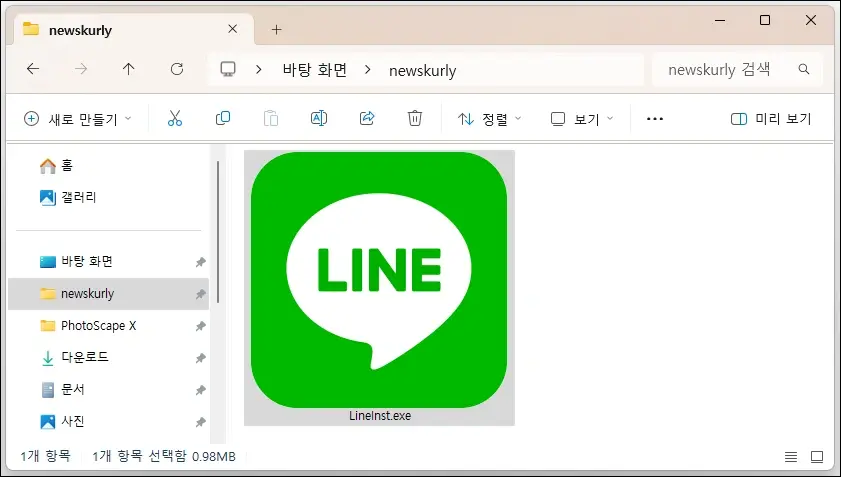
Task: Click the pin icon beside PhotoScape X
Action: coord(200,326)
